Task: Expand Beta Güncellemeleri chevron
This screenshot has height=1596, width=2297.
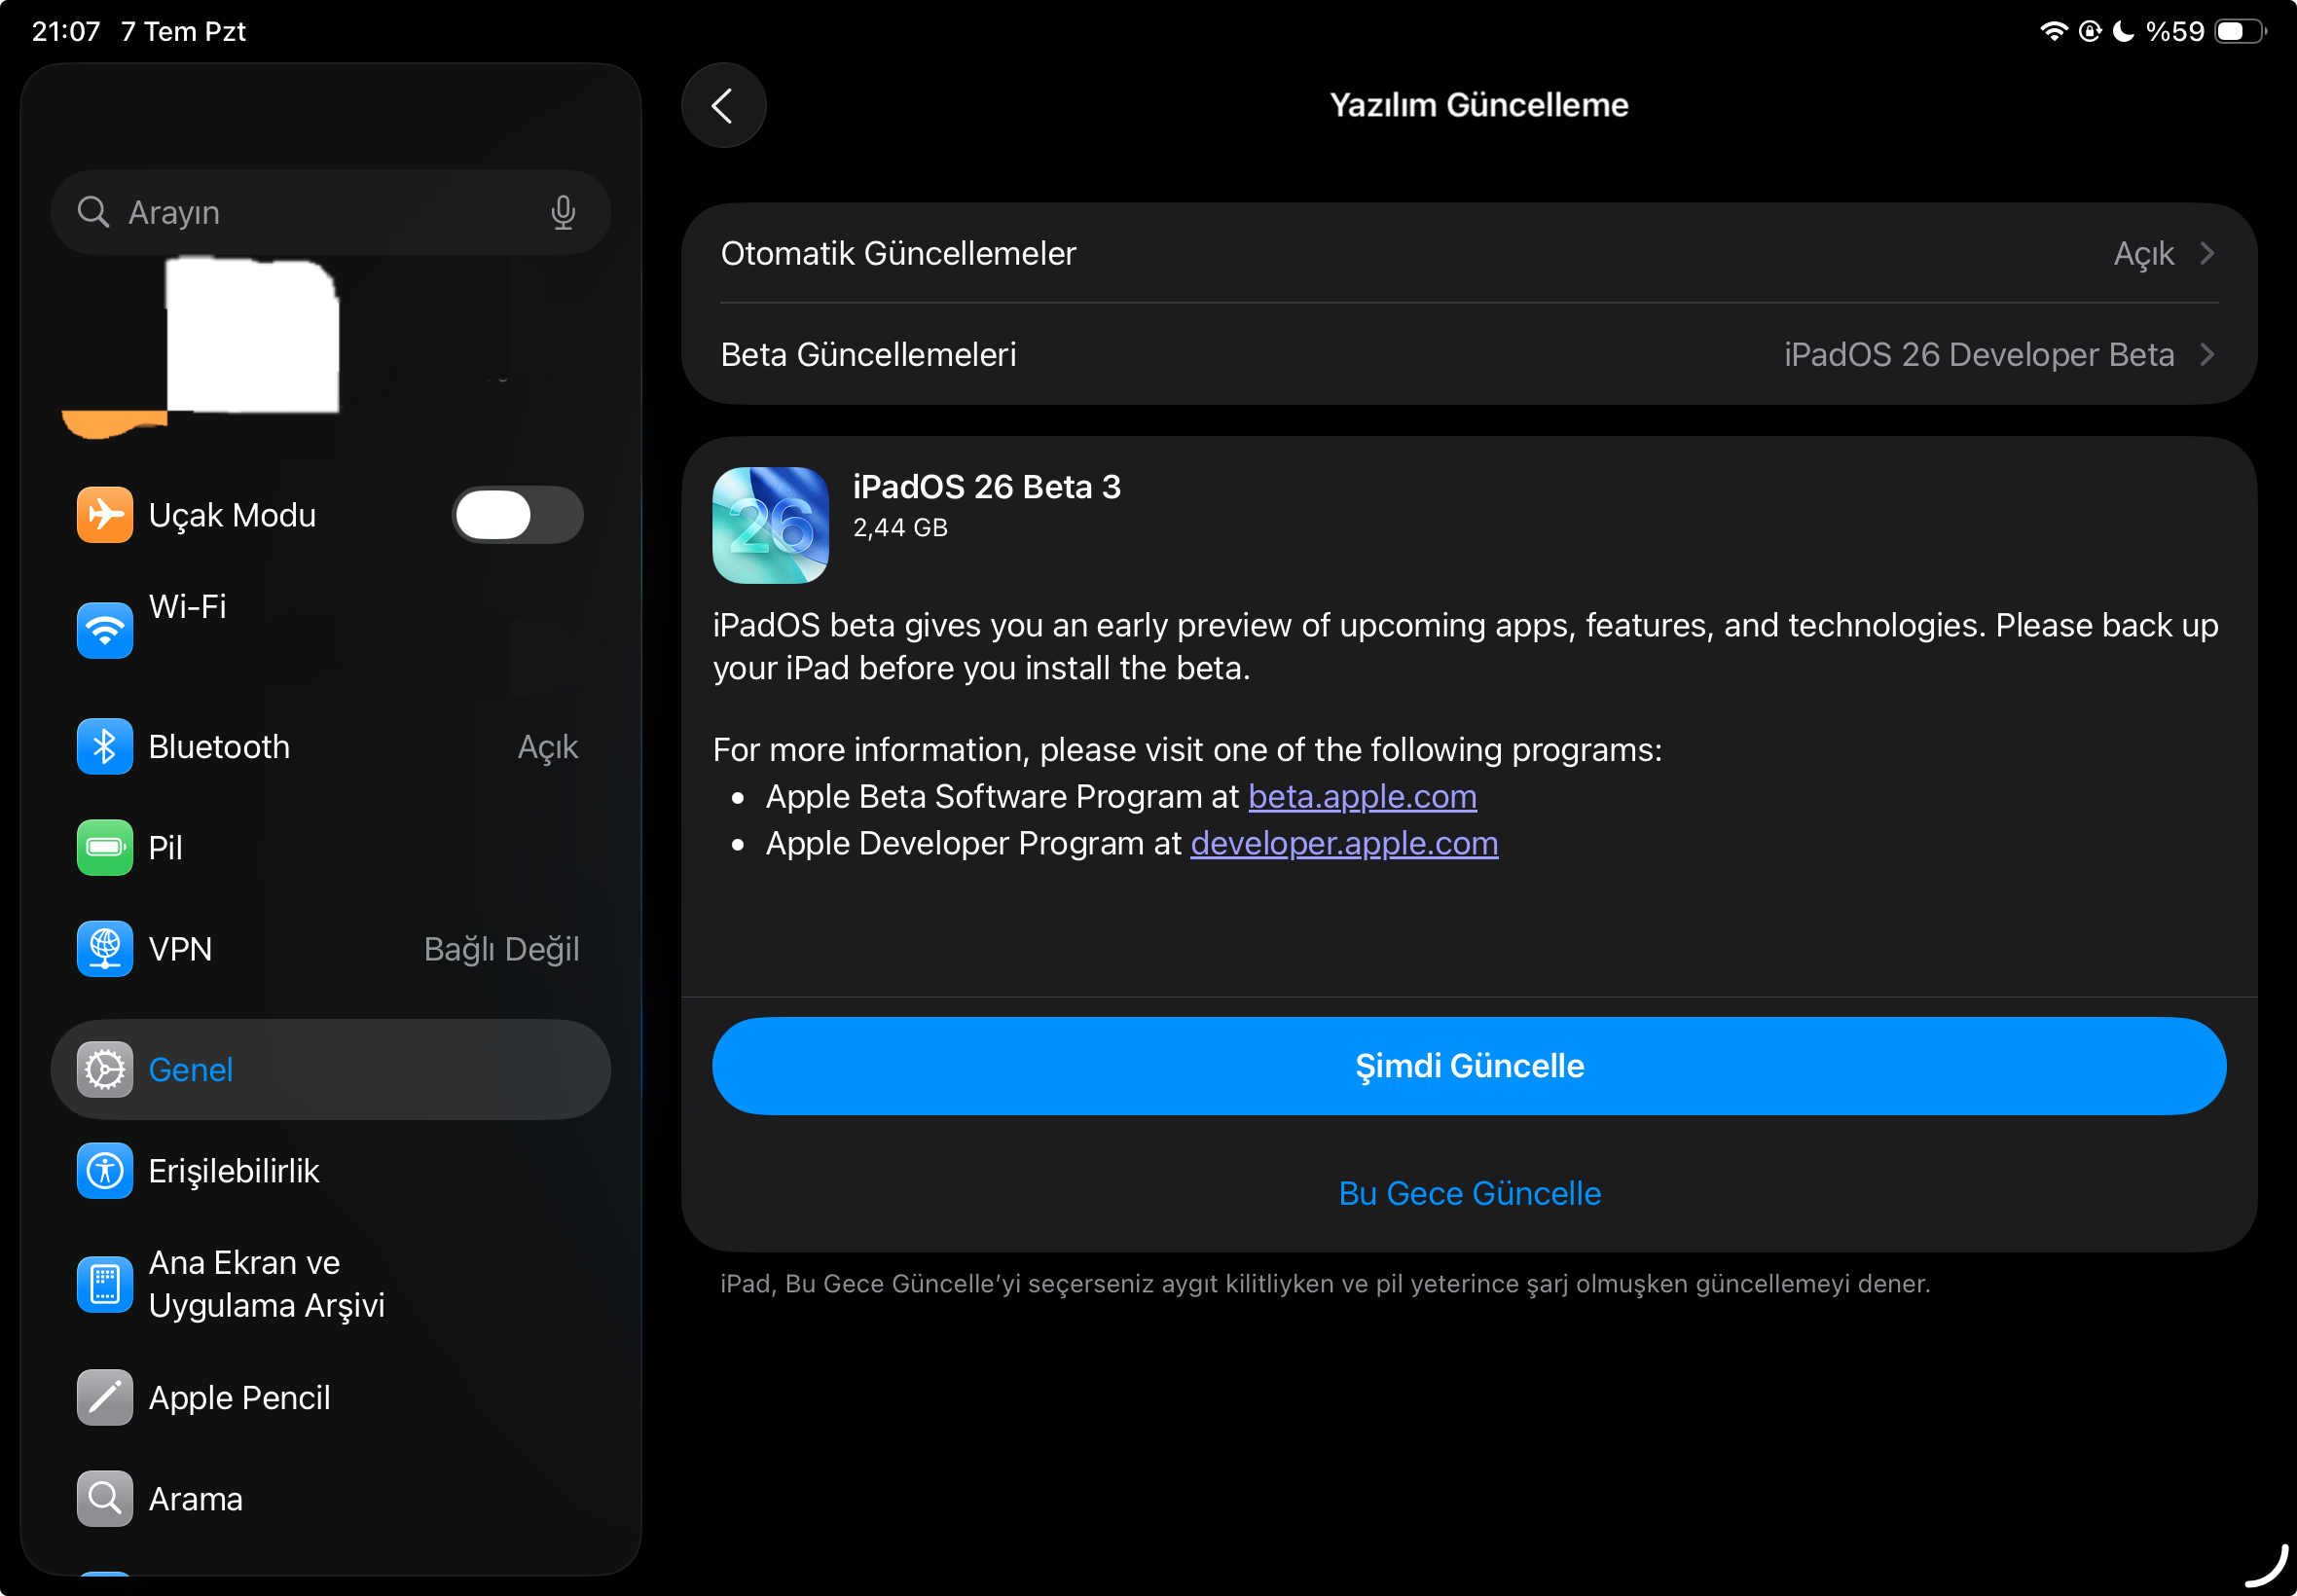Action: [x=2207, y=354]
